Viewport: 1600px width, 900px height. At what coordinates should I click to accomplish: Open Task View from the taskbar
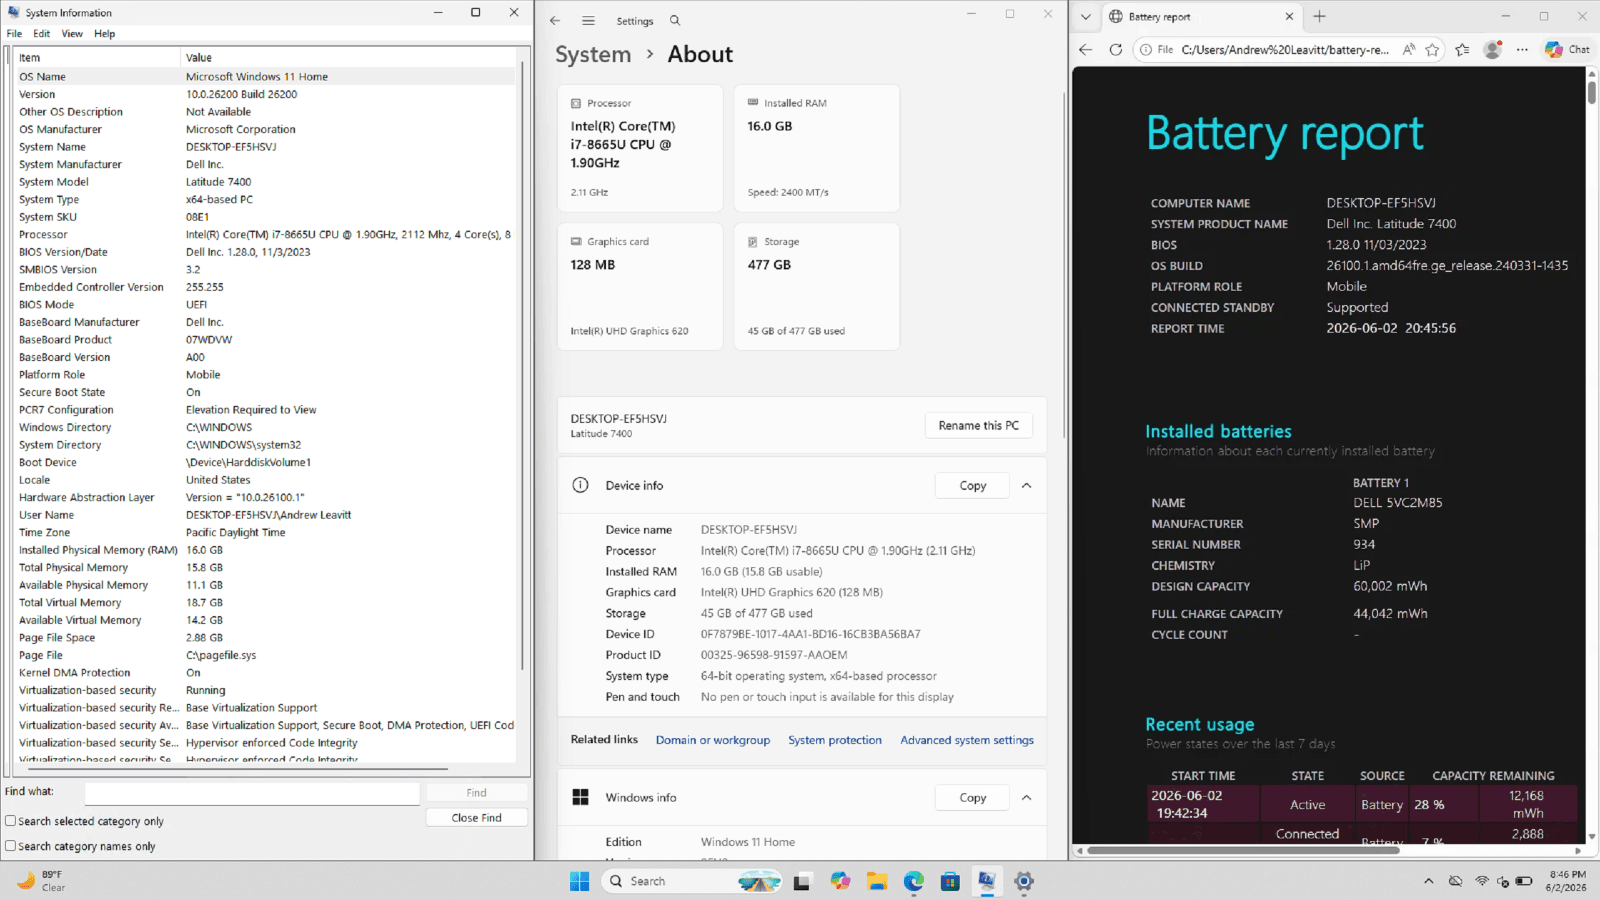(802, 881)
